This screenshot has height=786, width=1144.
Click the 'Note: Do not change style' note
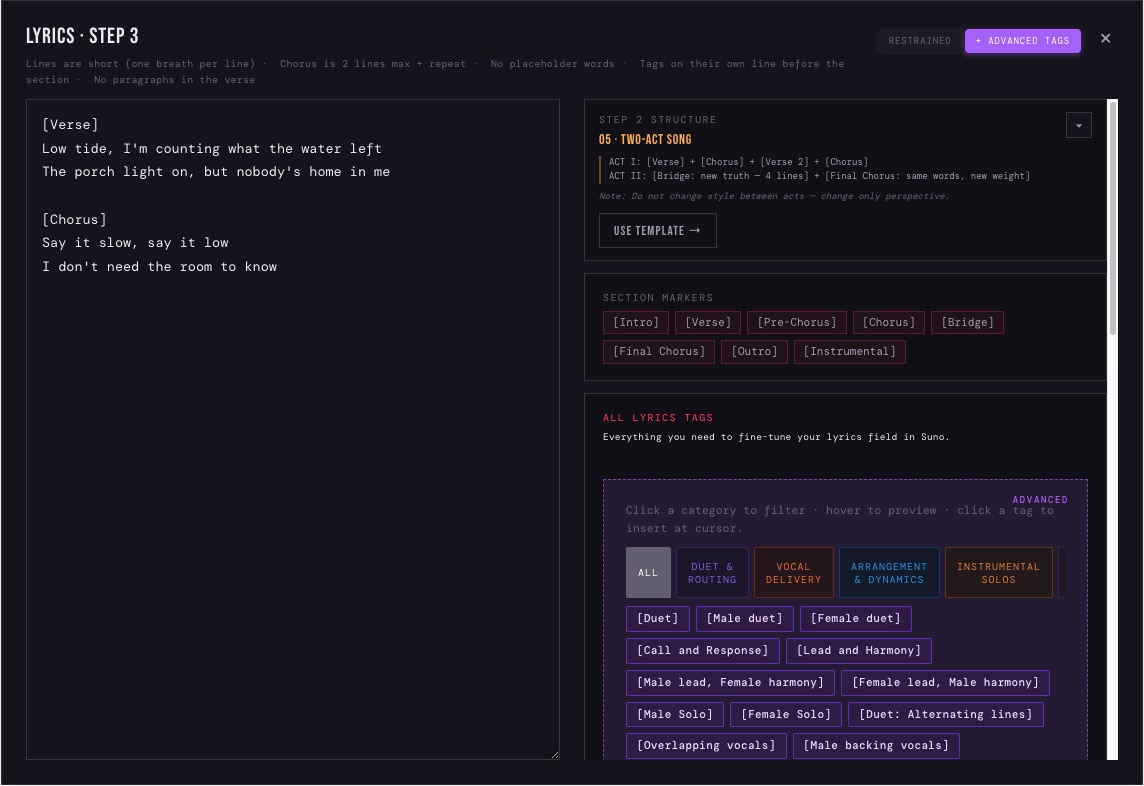coord(774,196)
